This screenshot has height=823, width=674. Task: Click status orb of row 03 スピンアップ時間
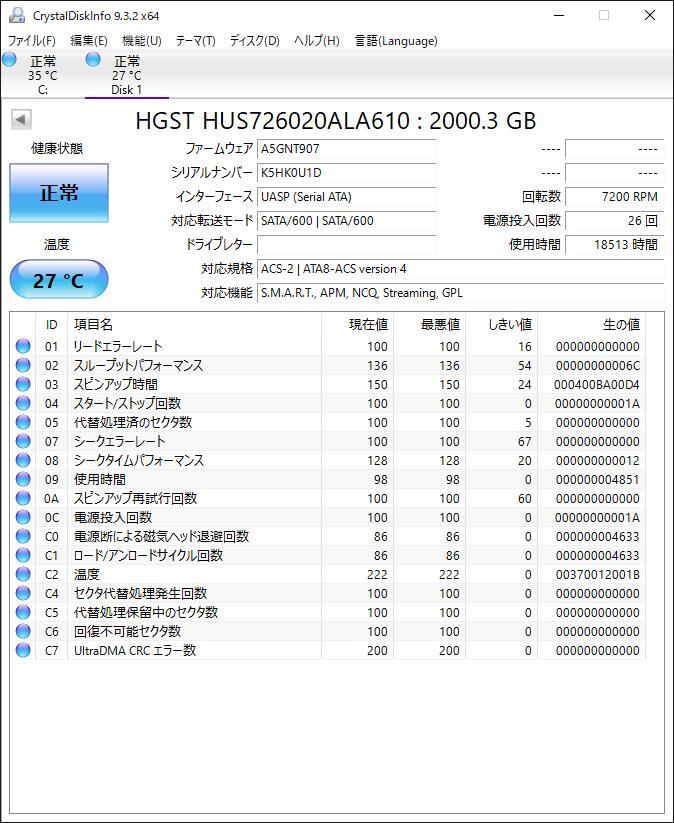pyautogui.click(x=23, y=384)
